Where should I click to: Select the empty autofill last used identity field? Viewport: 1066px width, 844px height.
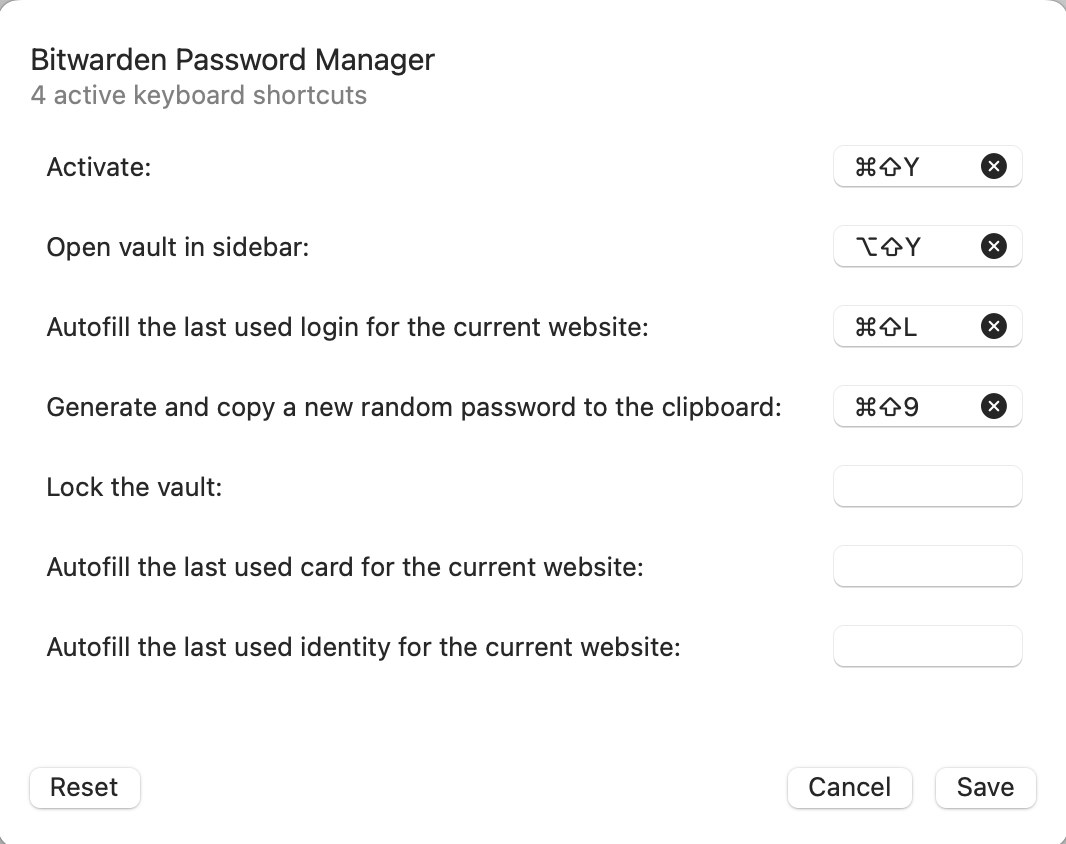click(927, 647)
